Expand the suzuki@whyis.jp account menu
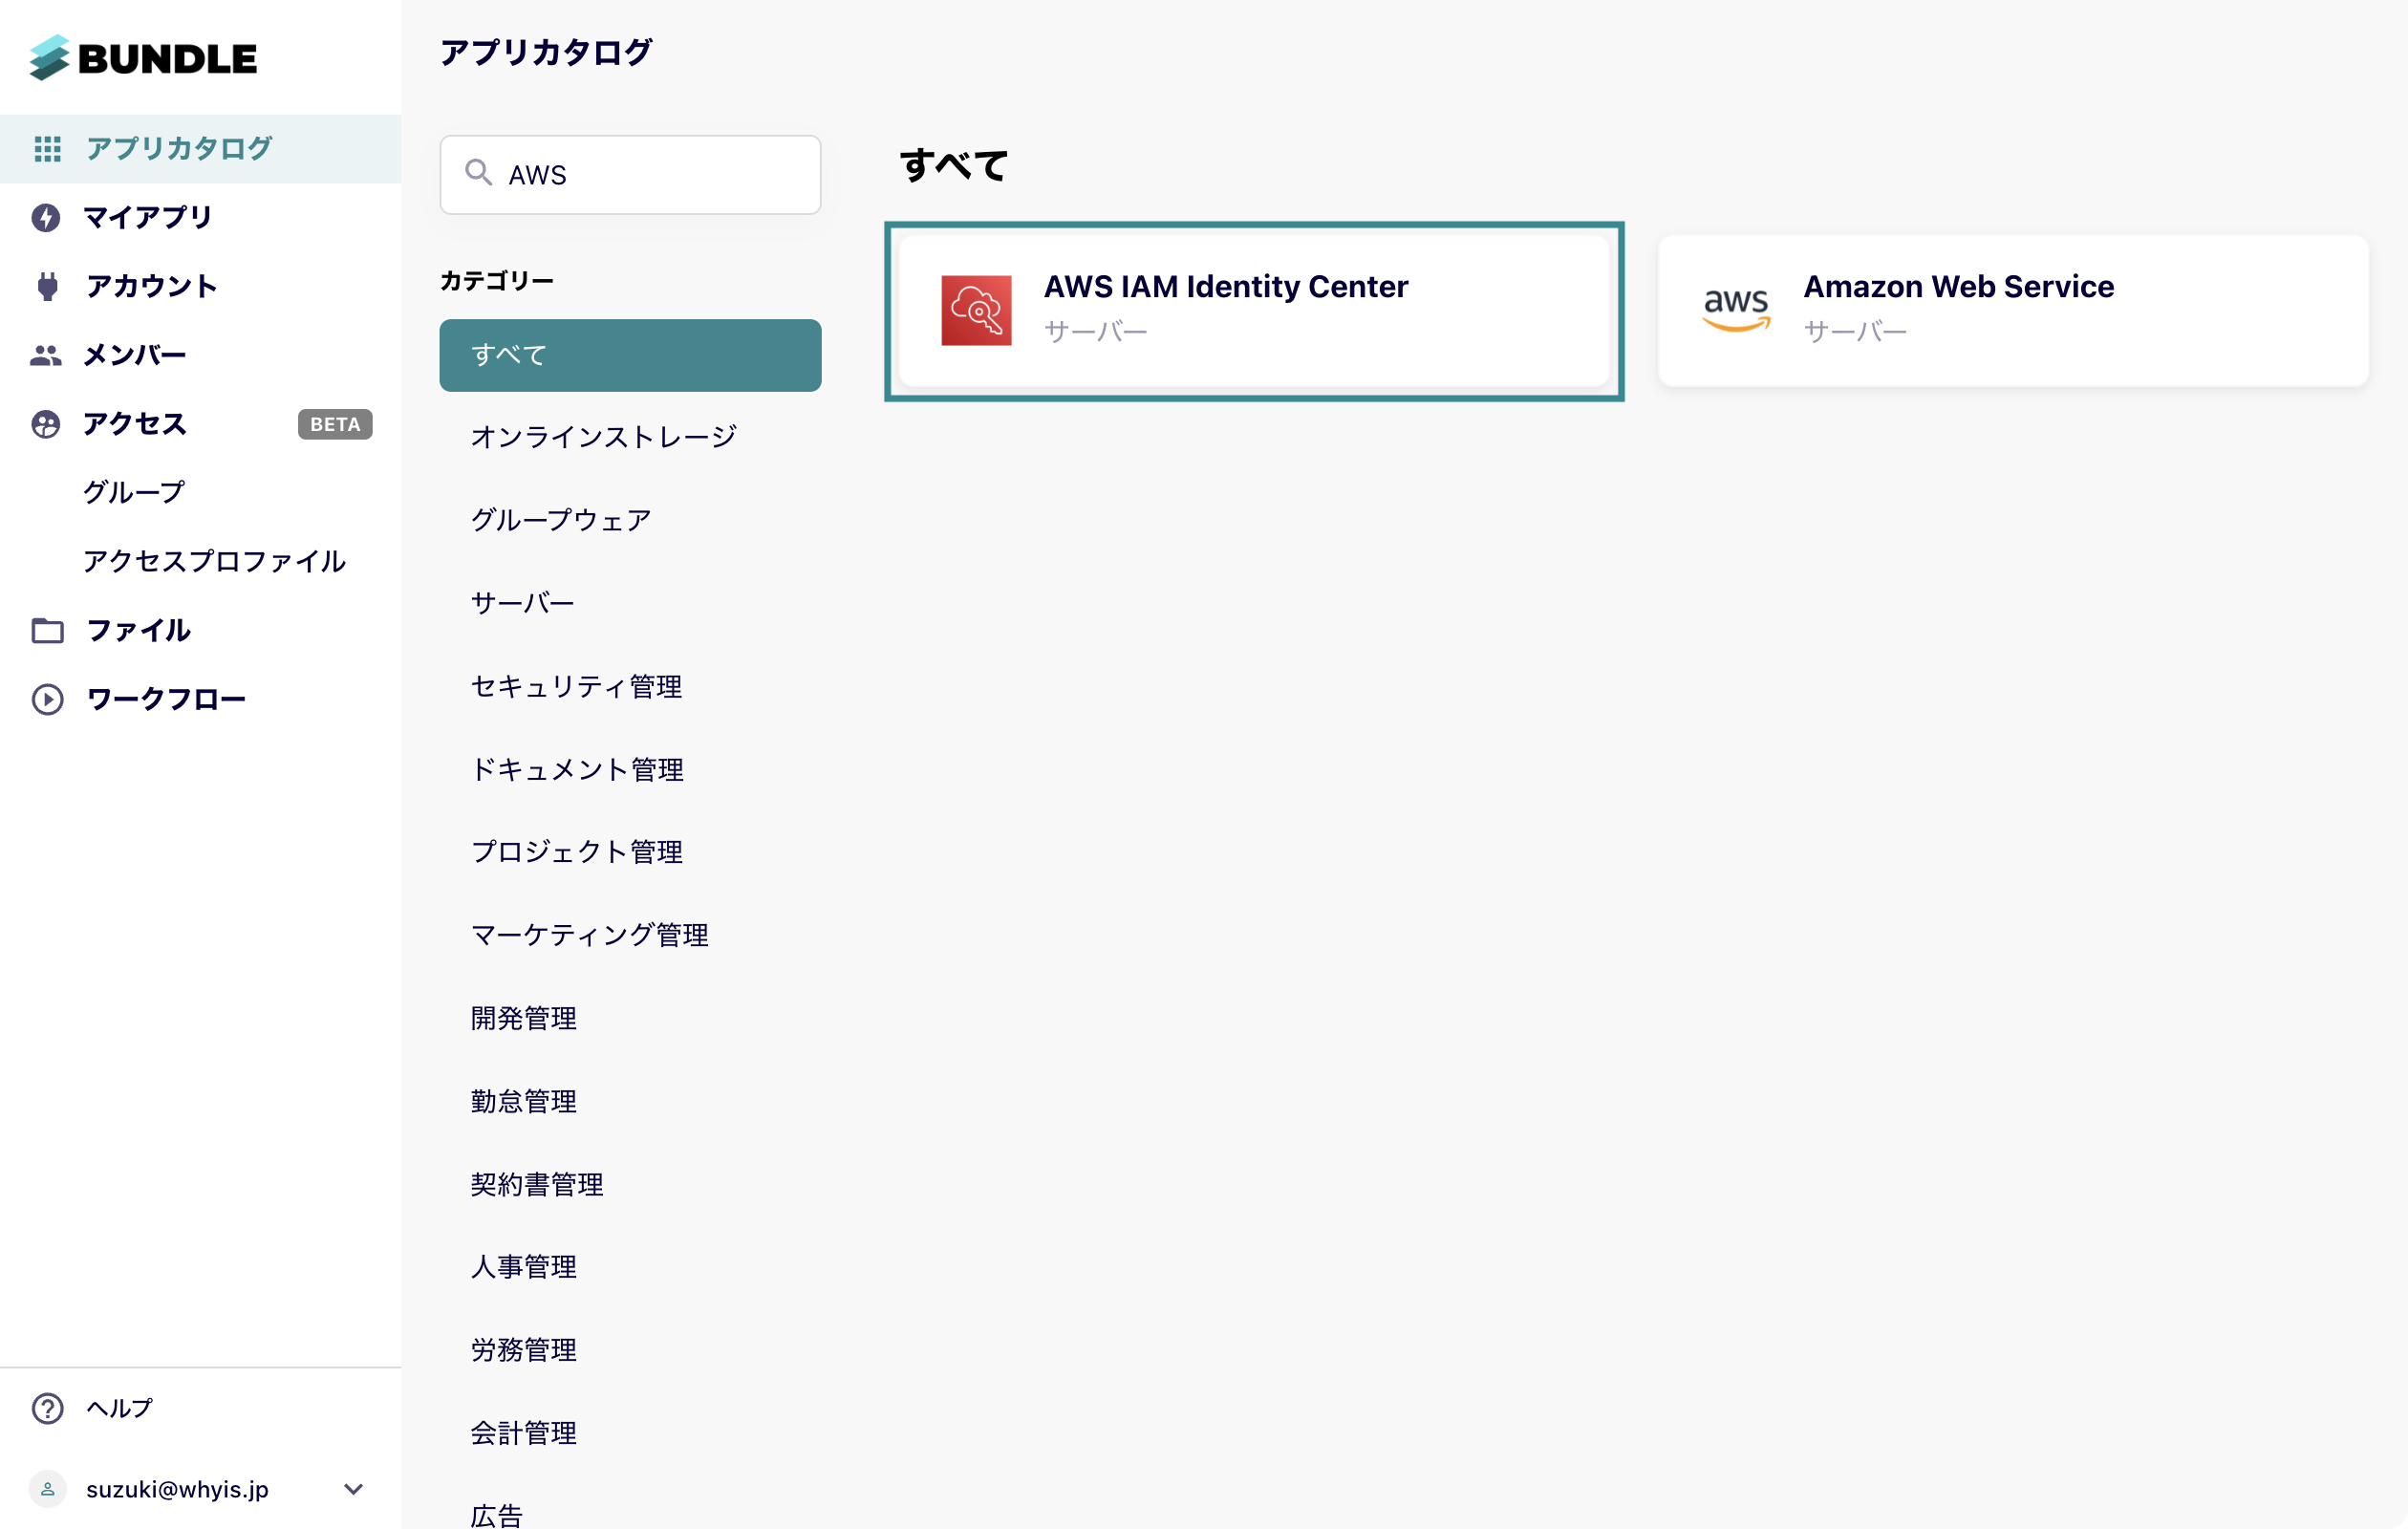The width and height of the screenshot is (2408, 1529). pos(353,1490)
